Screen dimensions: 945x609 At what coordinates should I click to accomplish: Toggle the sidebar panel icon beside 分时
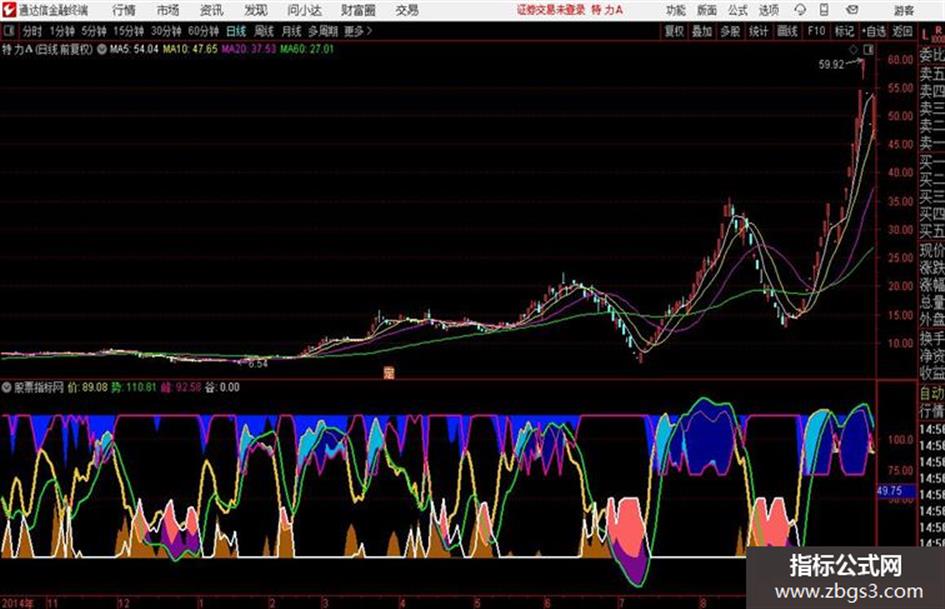point(9,31)
